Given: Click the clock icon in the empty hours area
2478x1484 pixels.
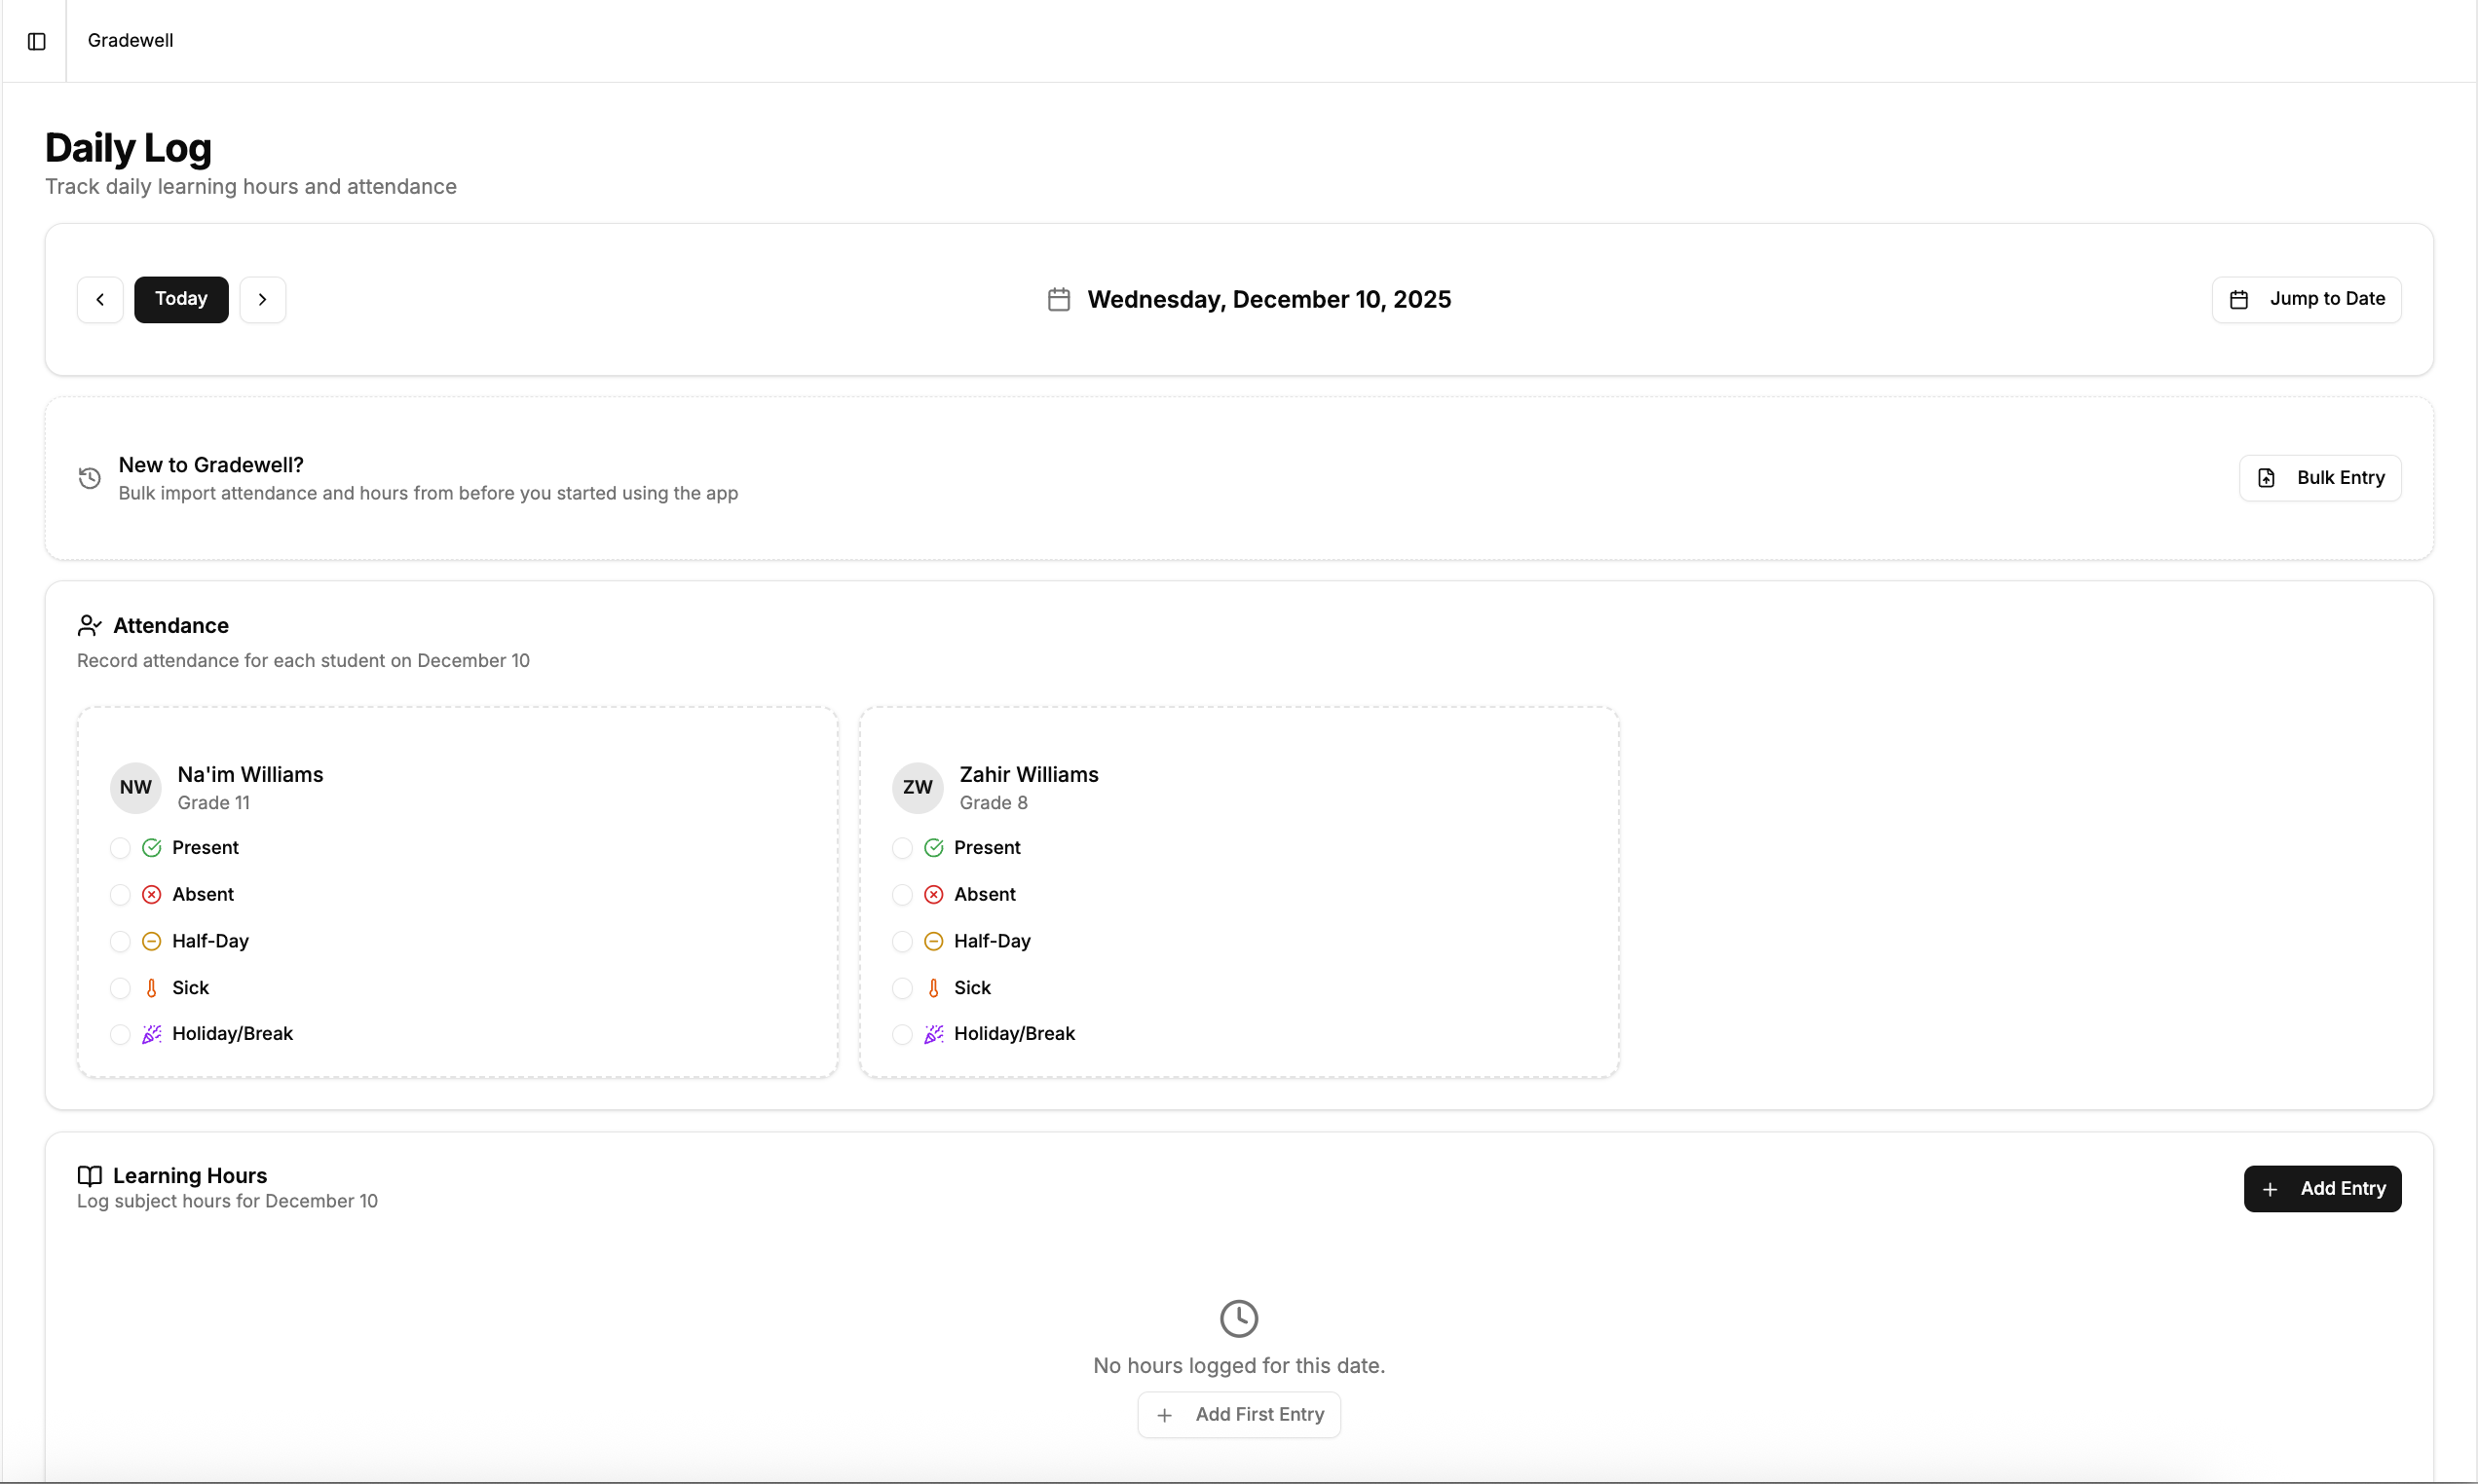Looking at the screenshot, I should 1239,1318.
